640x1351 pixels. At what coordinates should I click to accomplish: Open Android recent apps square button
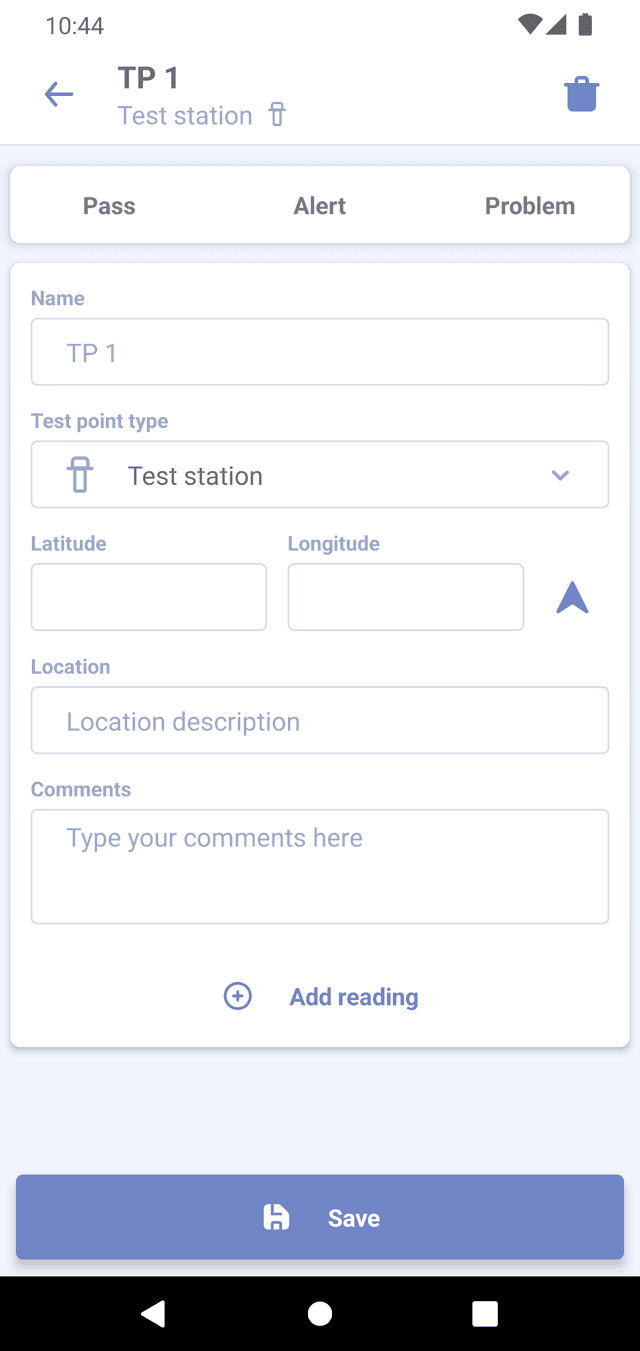pos(485,1313)
